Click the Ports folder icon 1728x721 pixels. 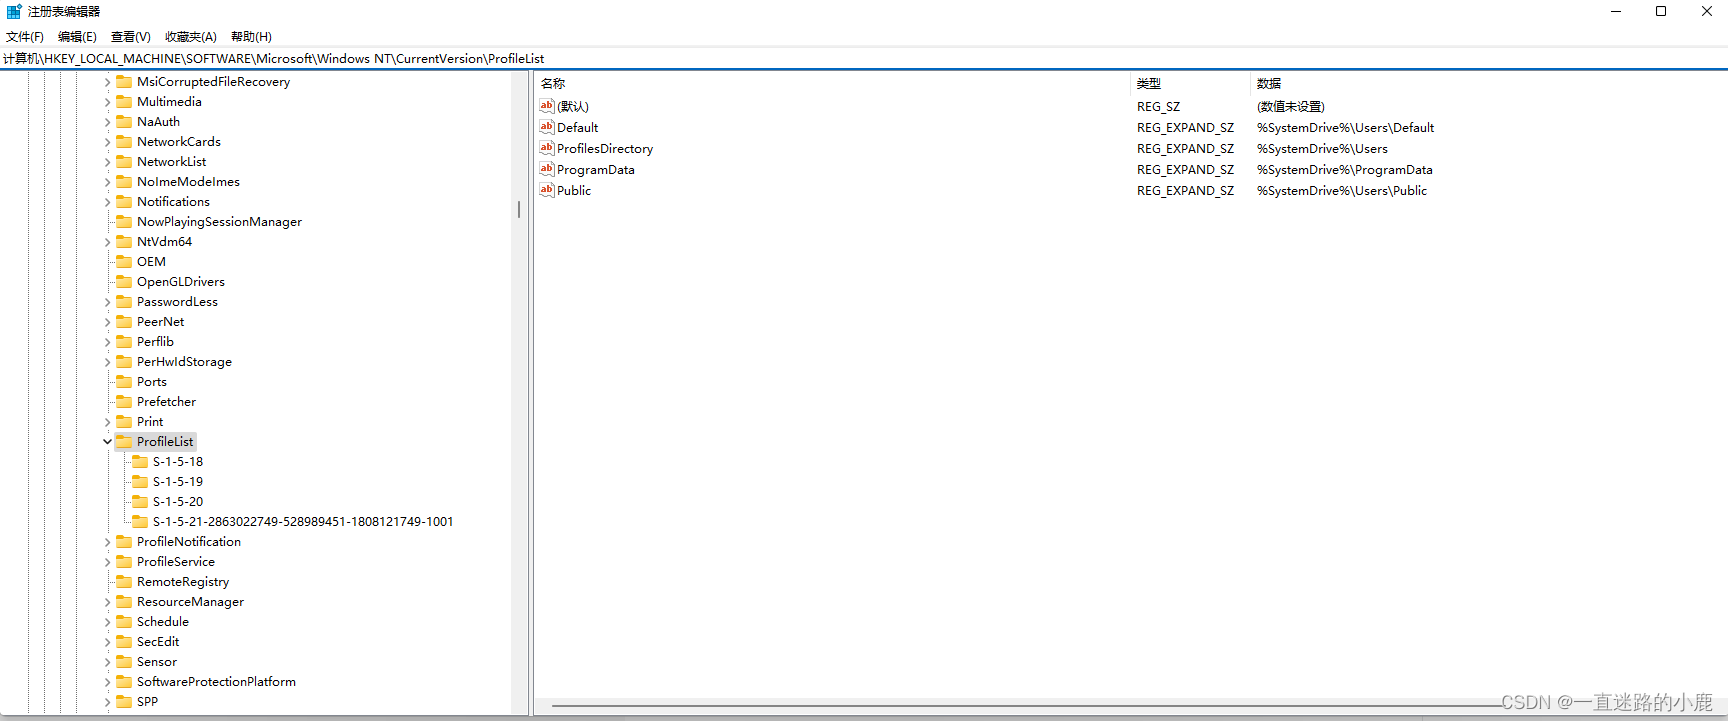(x=124, y=381)
